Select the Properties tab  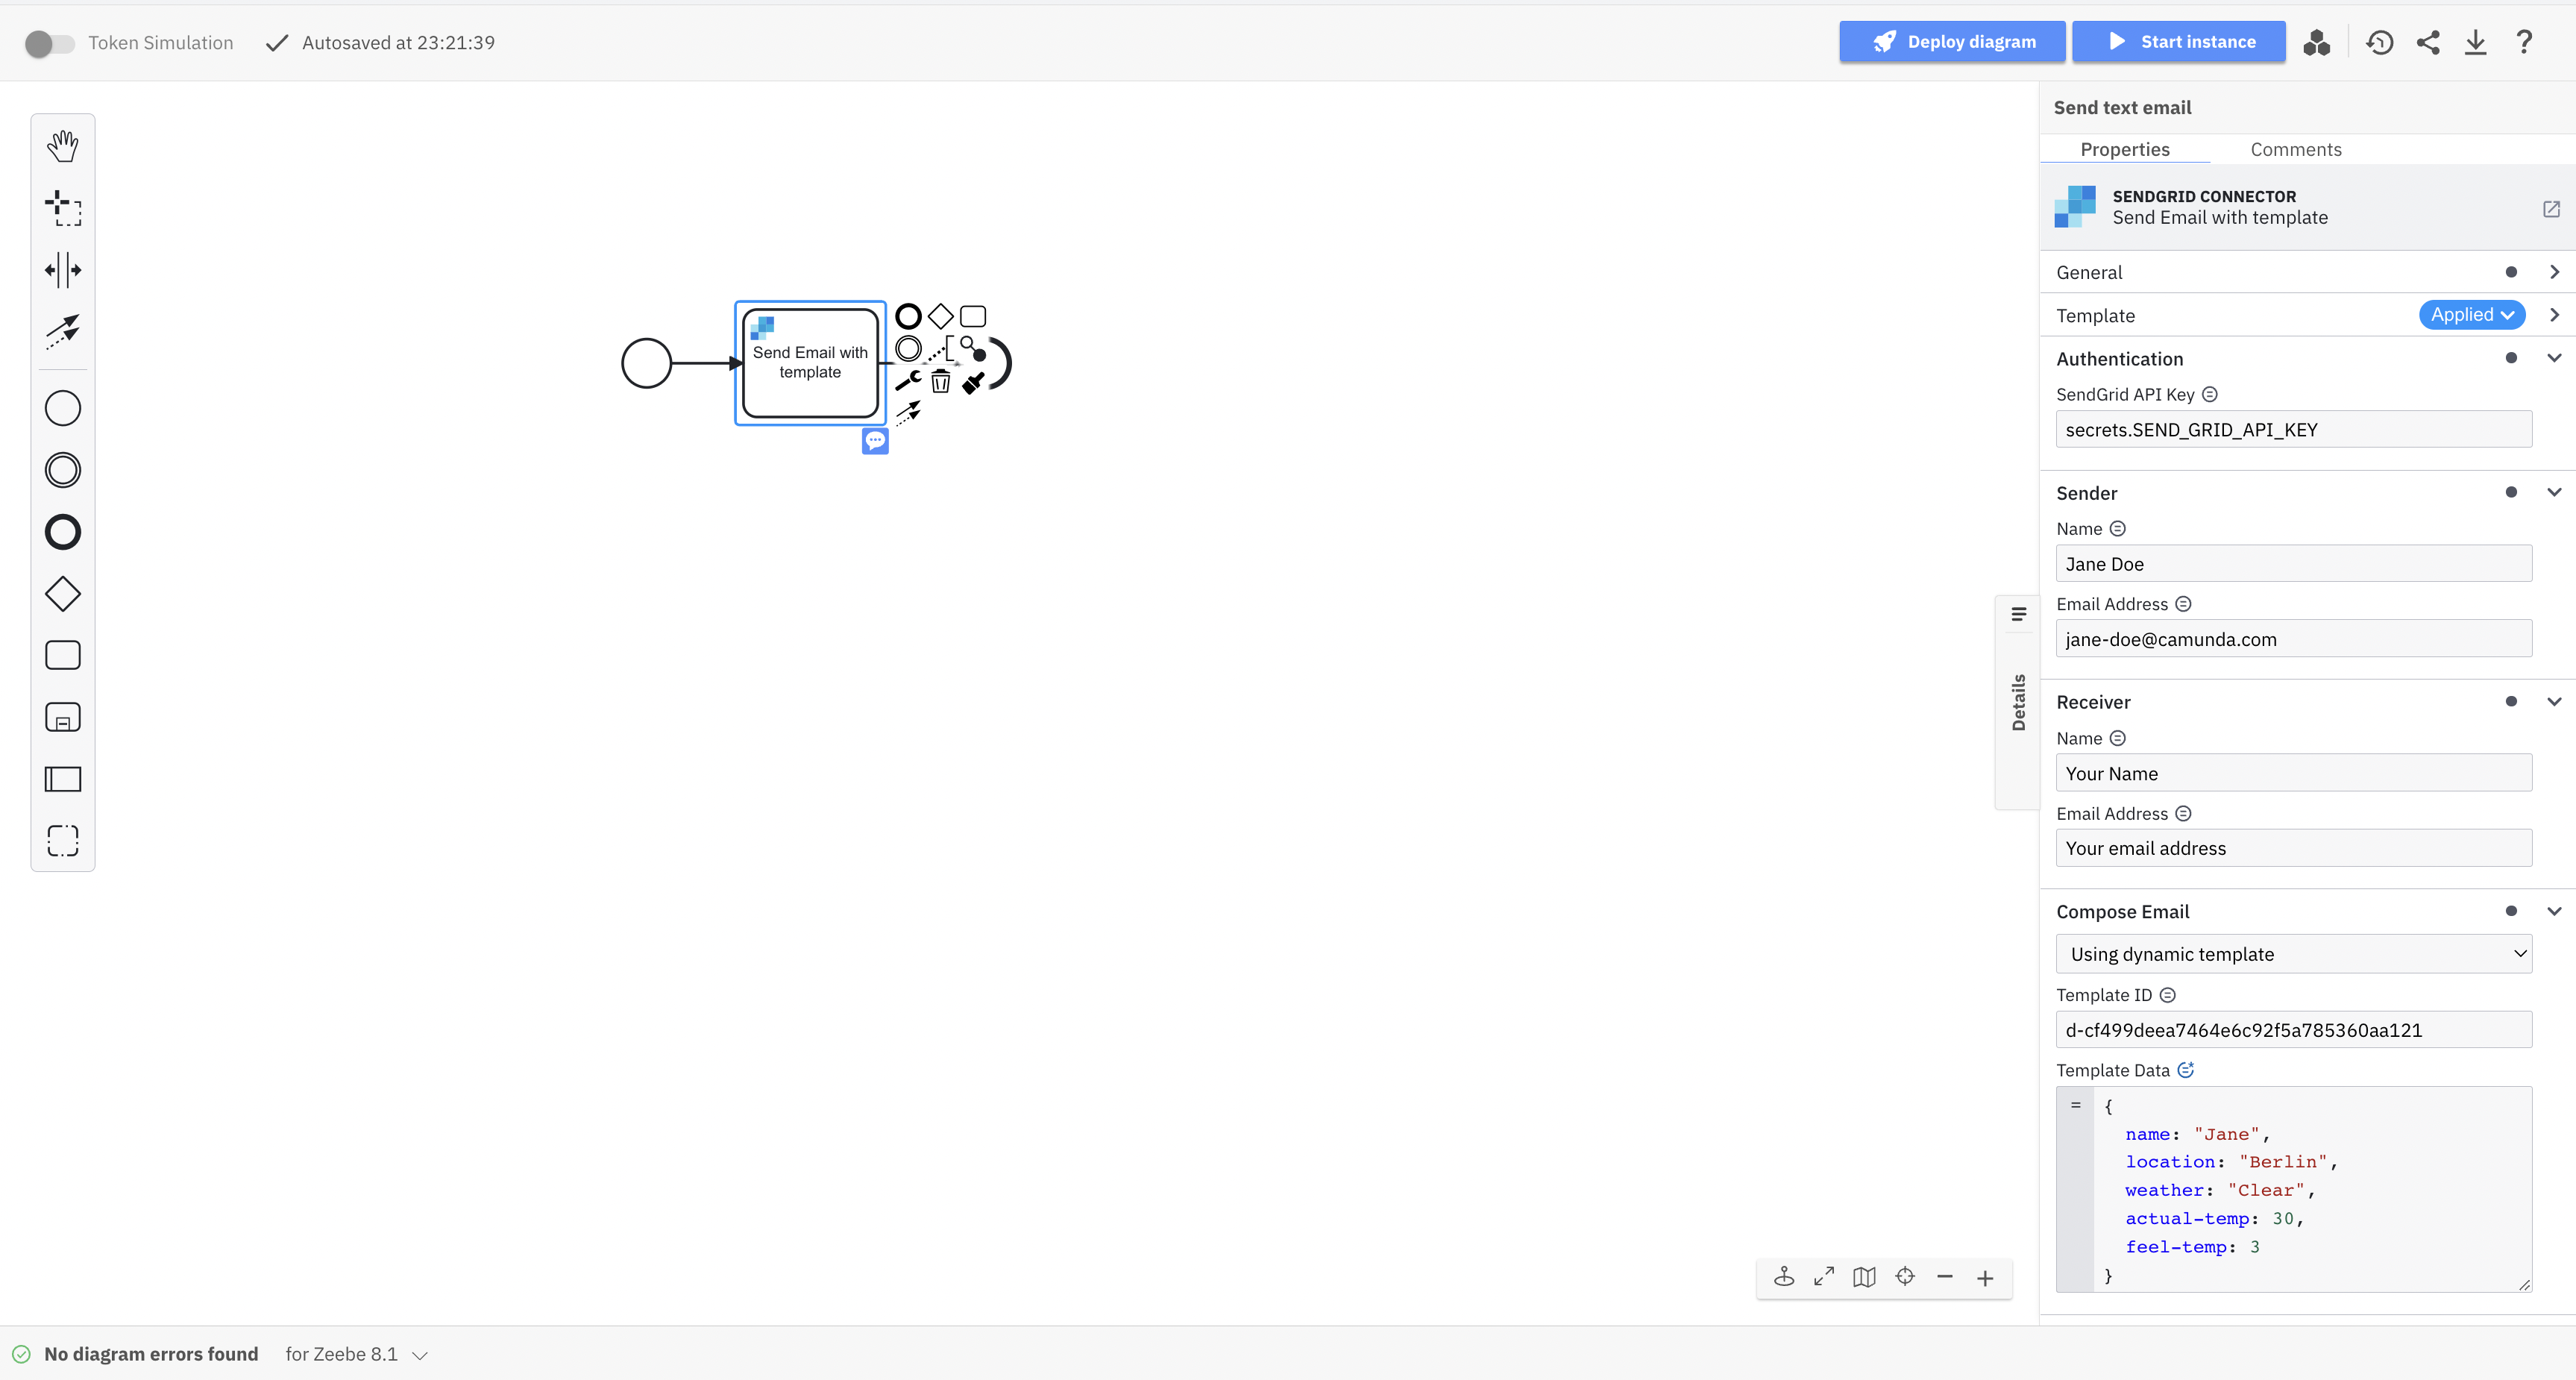tap(2125, 149)
